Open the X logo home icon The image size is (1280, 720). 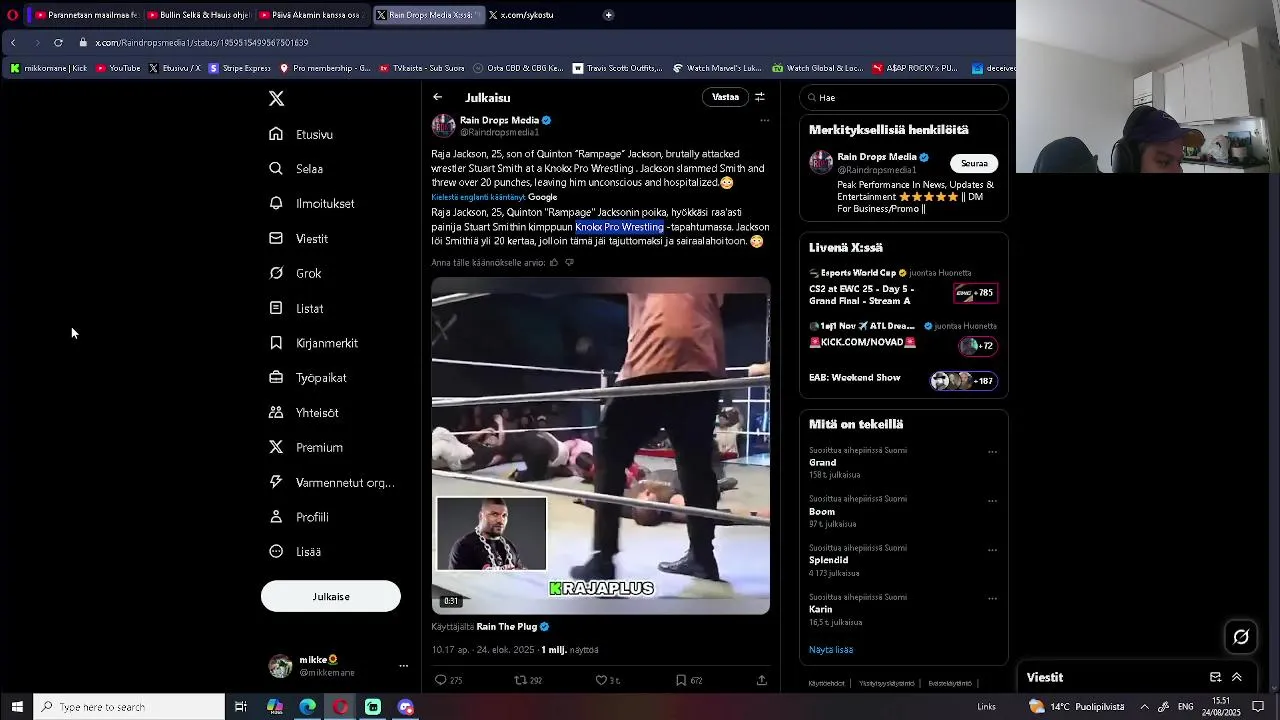click(277, 98)
